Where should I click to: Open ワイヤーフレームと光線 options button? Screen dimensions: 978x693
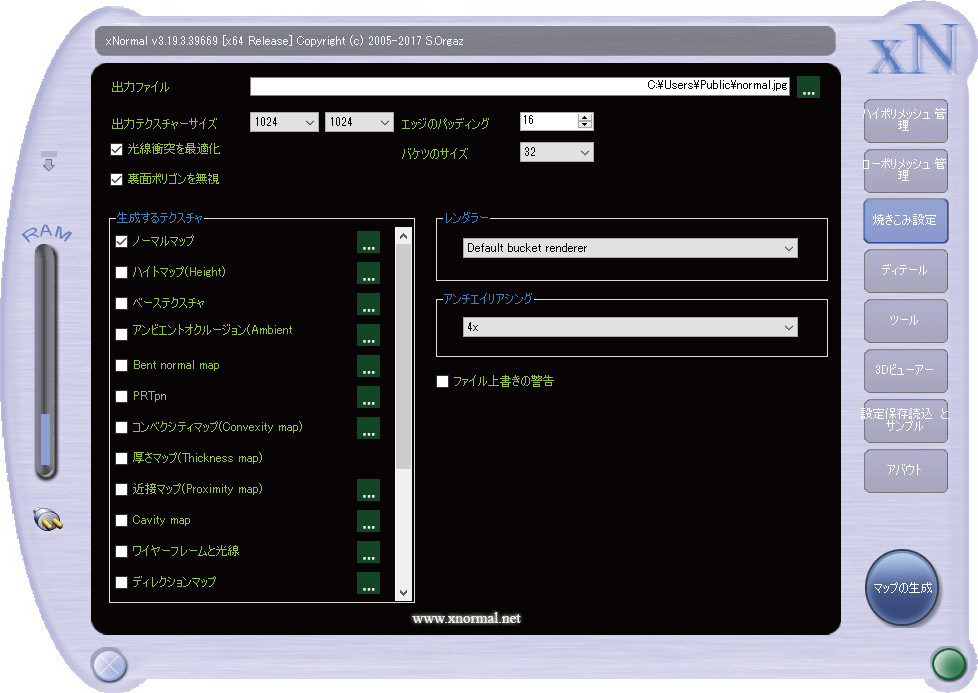368,552
